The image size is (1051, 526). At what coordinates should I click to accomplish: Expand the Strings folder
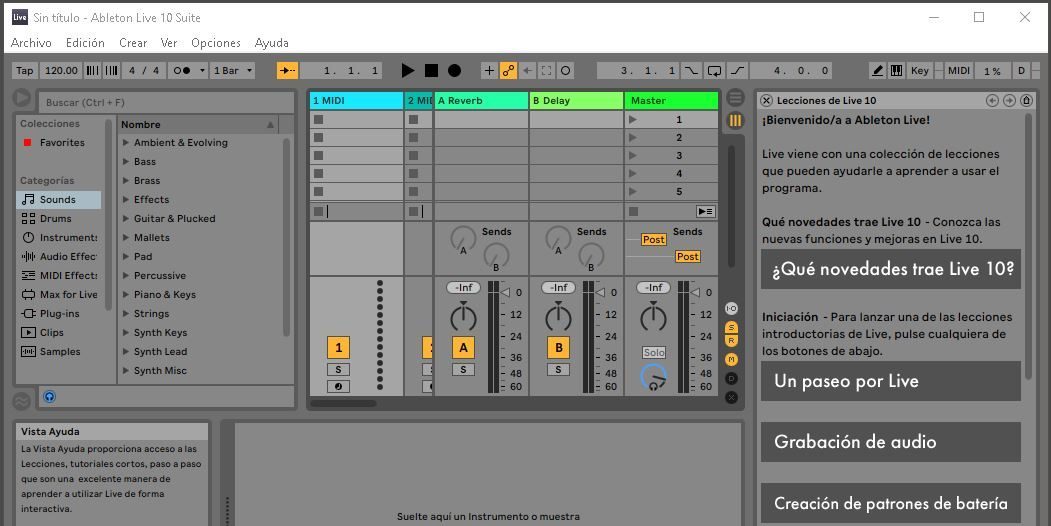[126, 314]
